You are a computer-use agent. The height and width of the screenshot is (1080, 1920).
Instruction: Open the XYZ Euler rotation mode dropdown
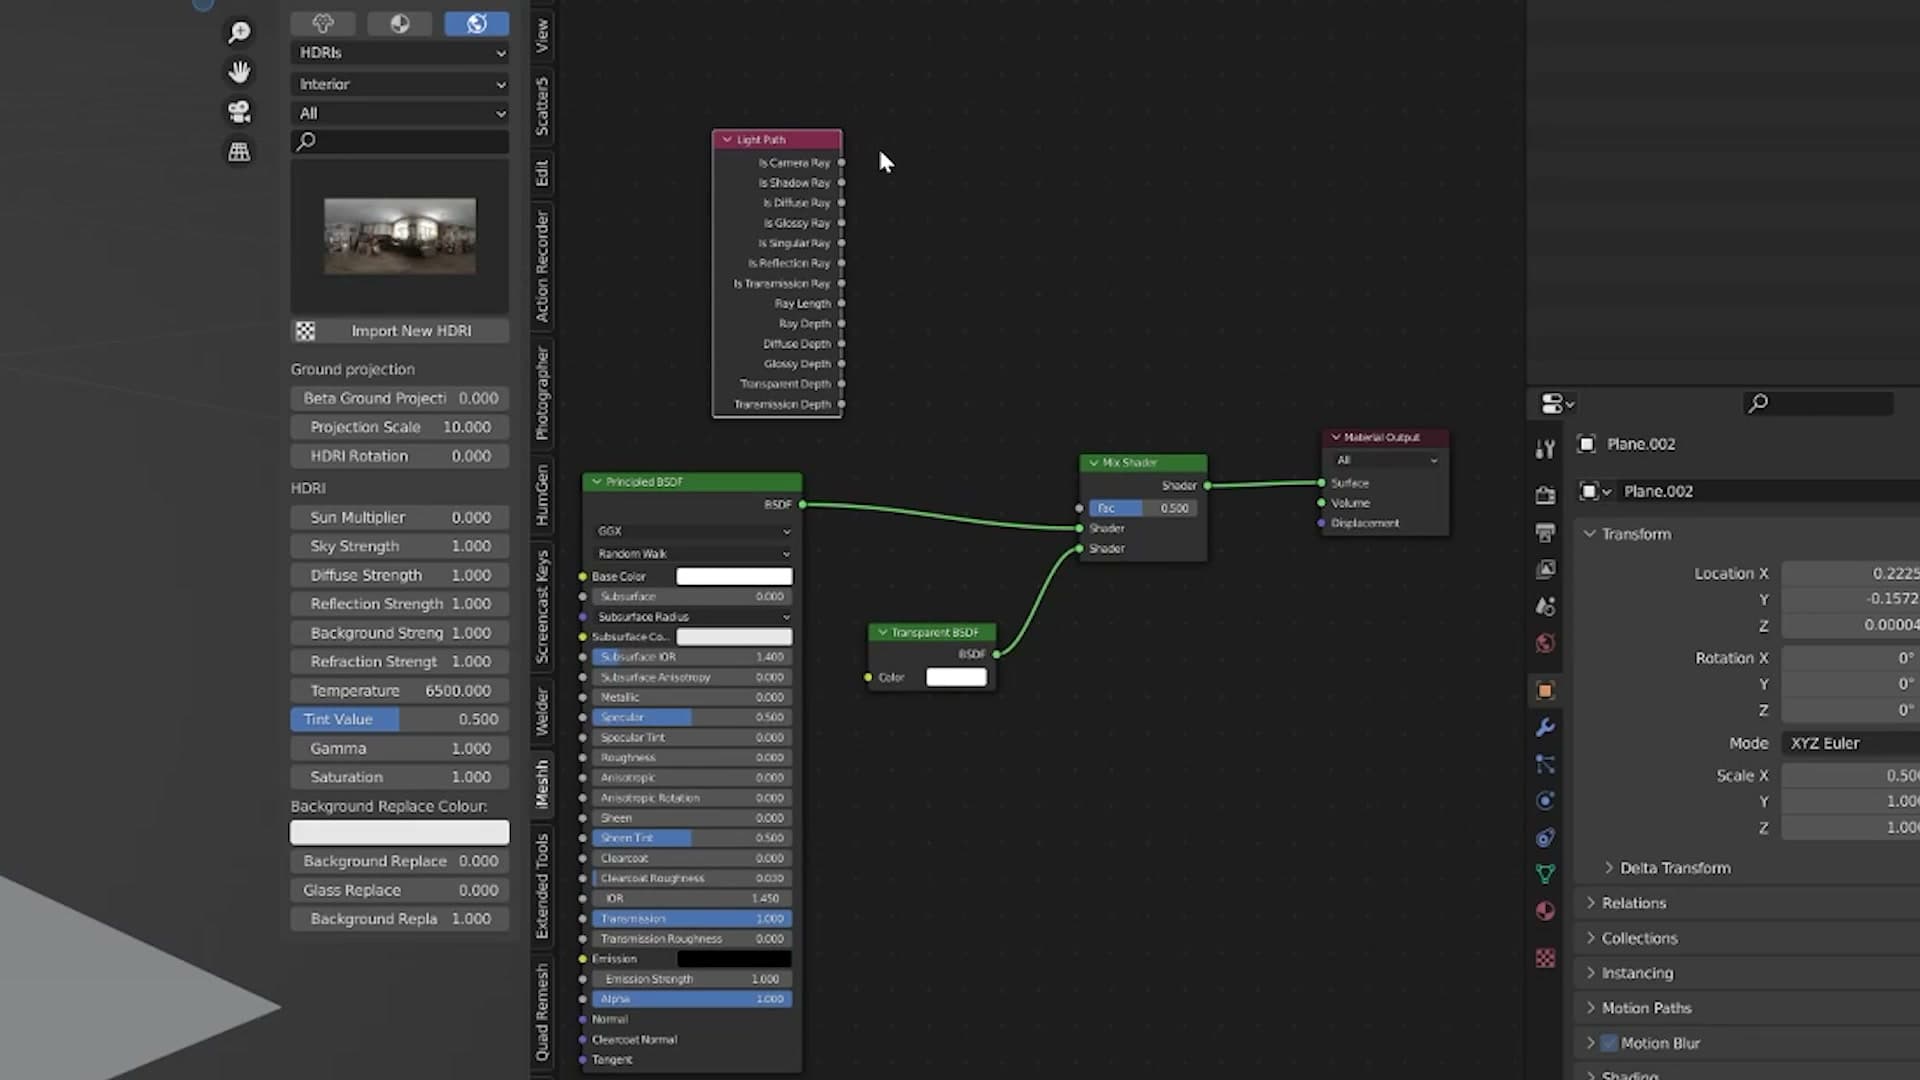[1850, 743]
